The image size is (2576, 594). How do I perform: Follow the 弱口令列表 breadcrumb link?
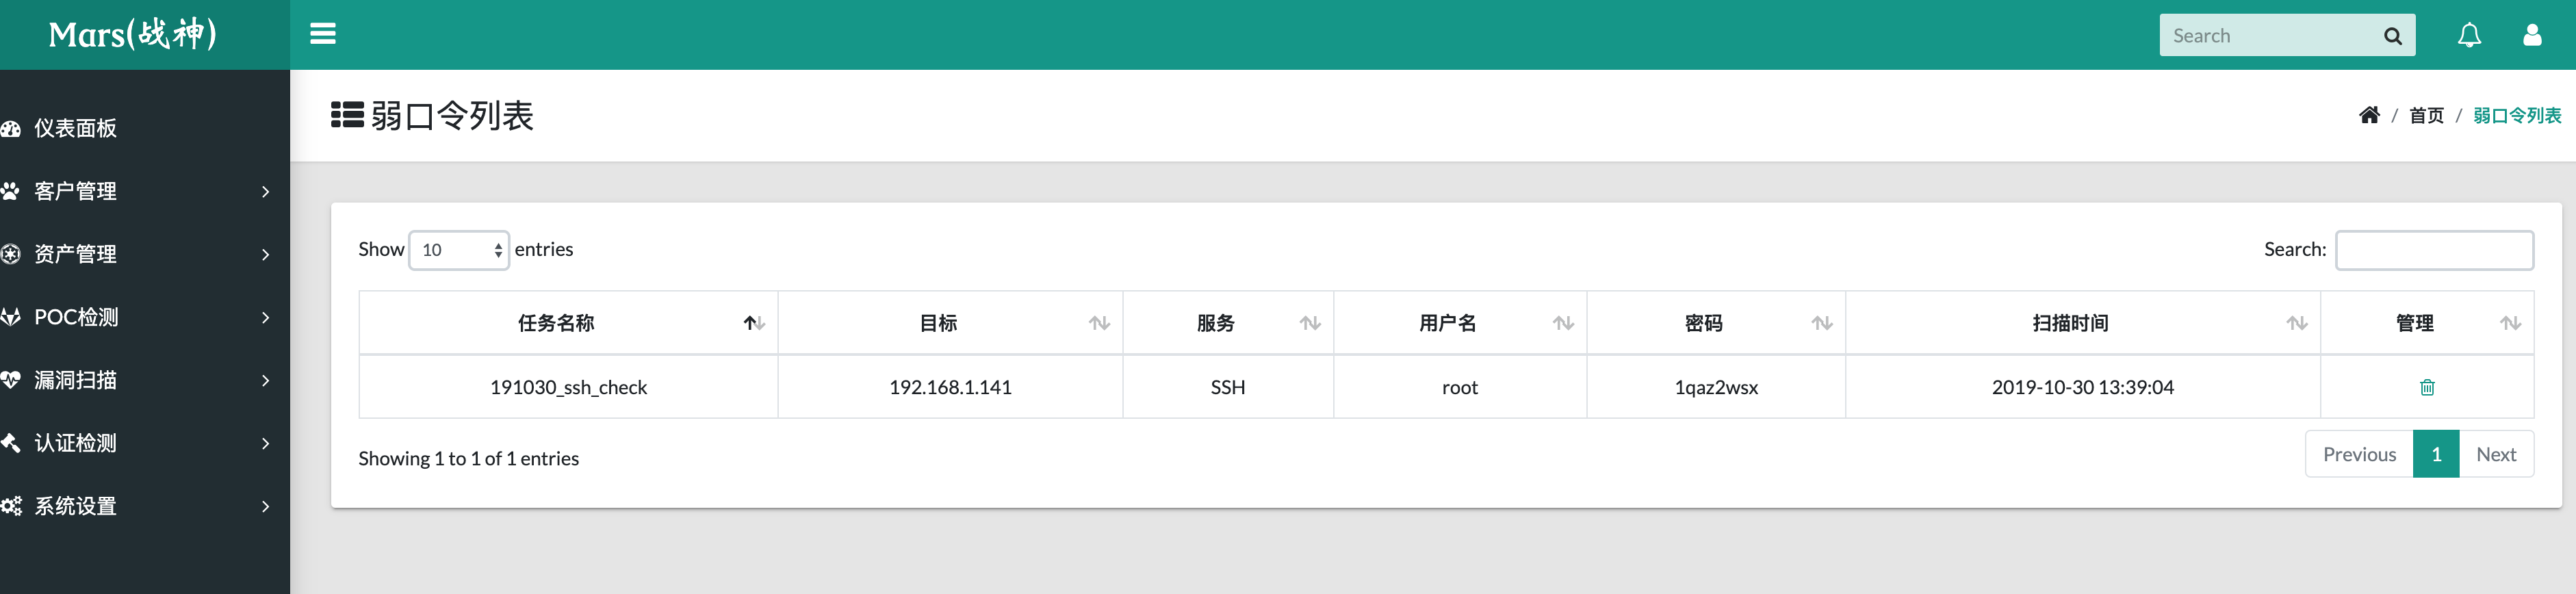pyautogui.click(x=2517, y=115)
